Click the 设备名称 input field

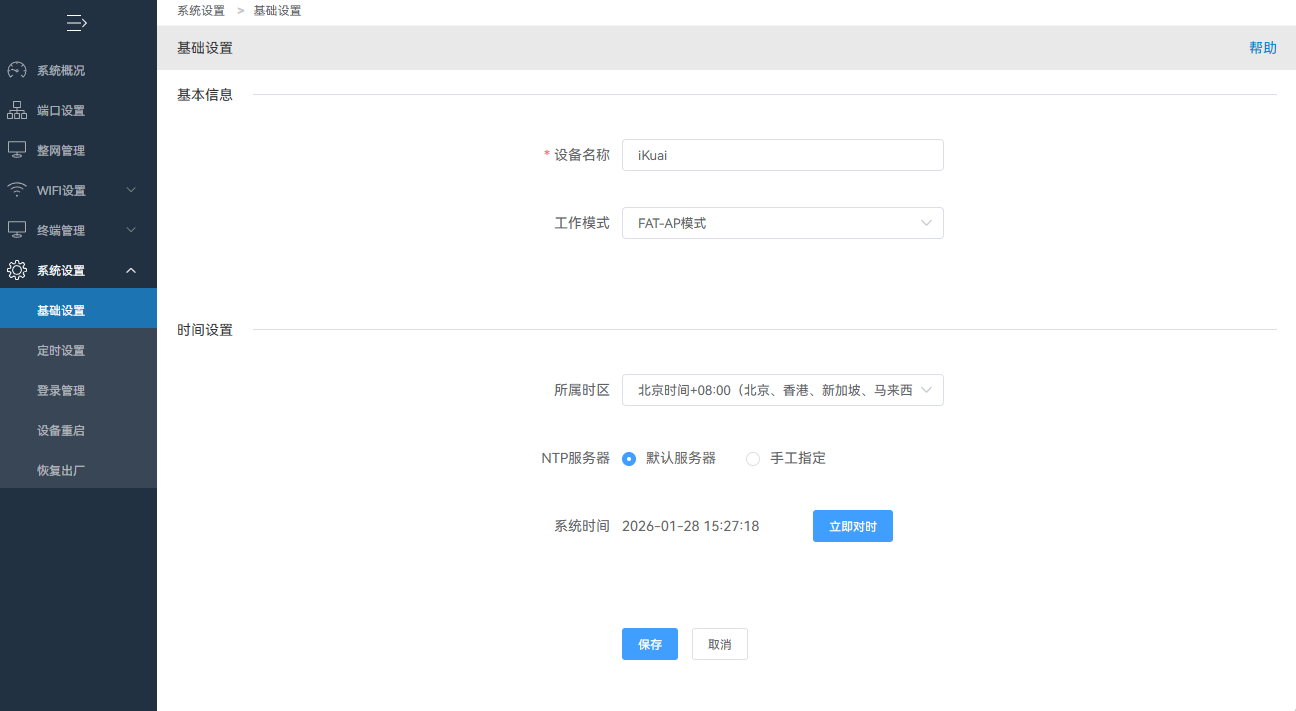pyautogui.click(x=783, y=155)
